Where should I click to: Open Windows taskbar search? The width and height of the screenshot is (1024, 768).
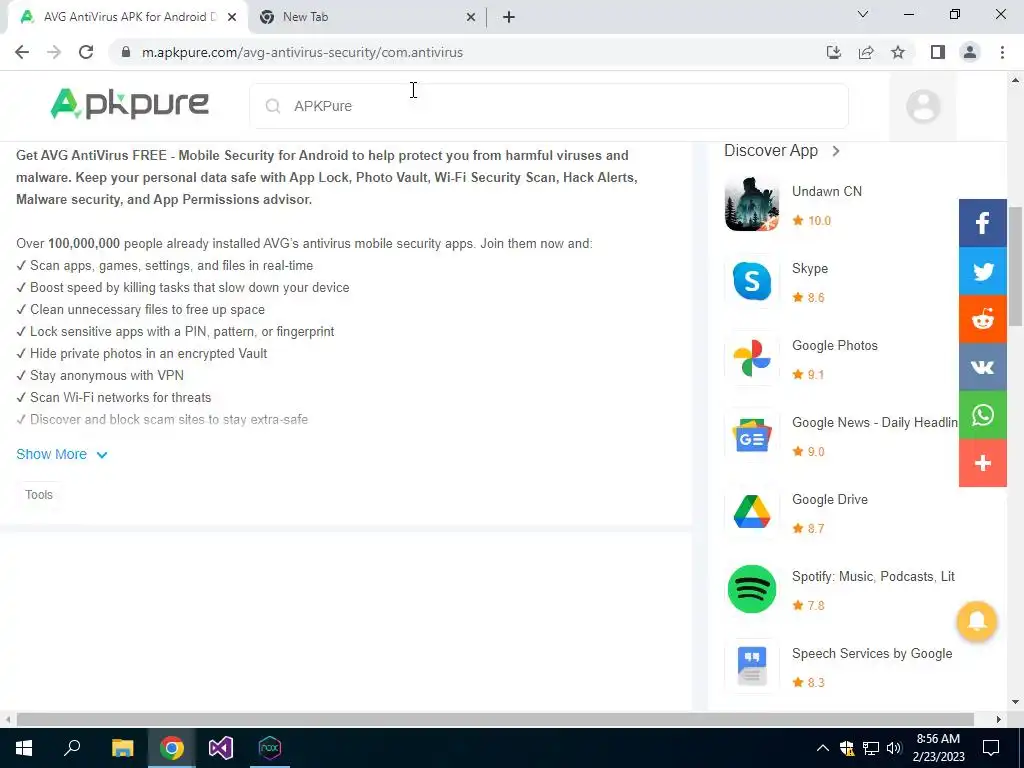(x=72, y=748)
